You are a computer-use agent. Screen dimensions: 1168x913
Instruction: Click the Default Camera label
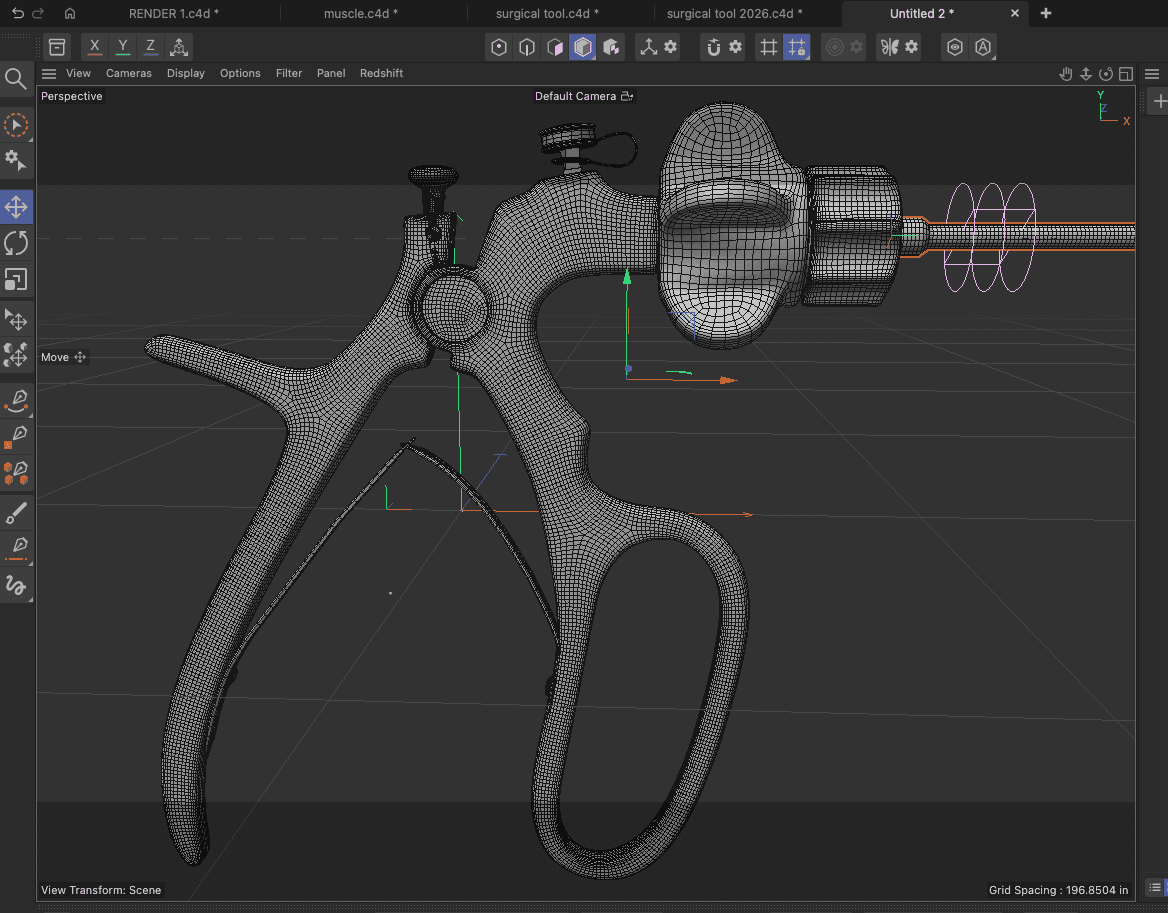click(x=575, y=96)
